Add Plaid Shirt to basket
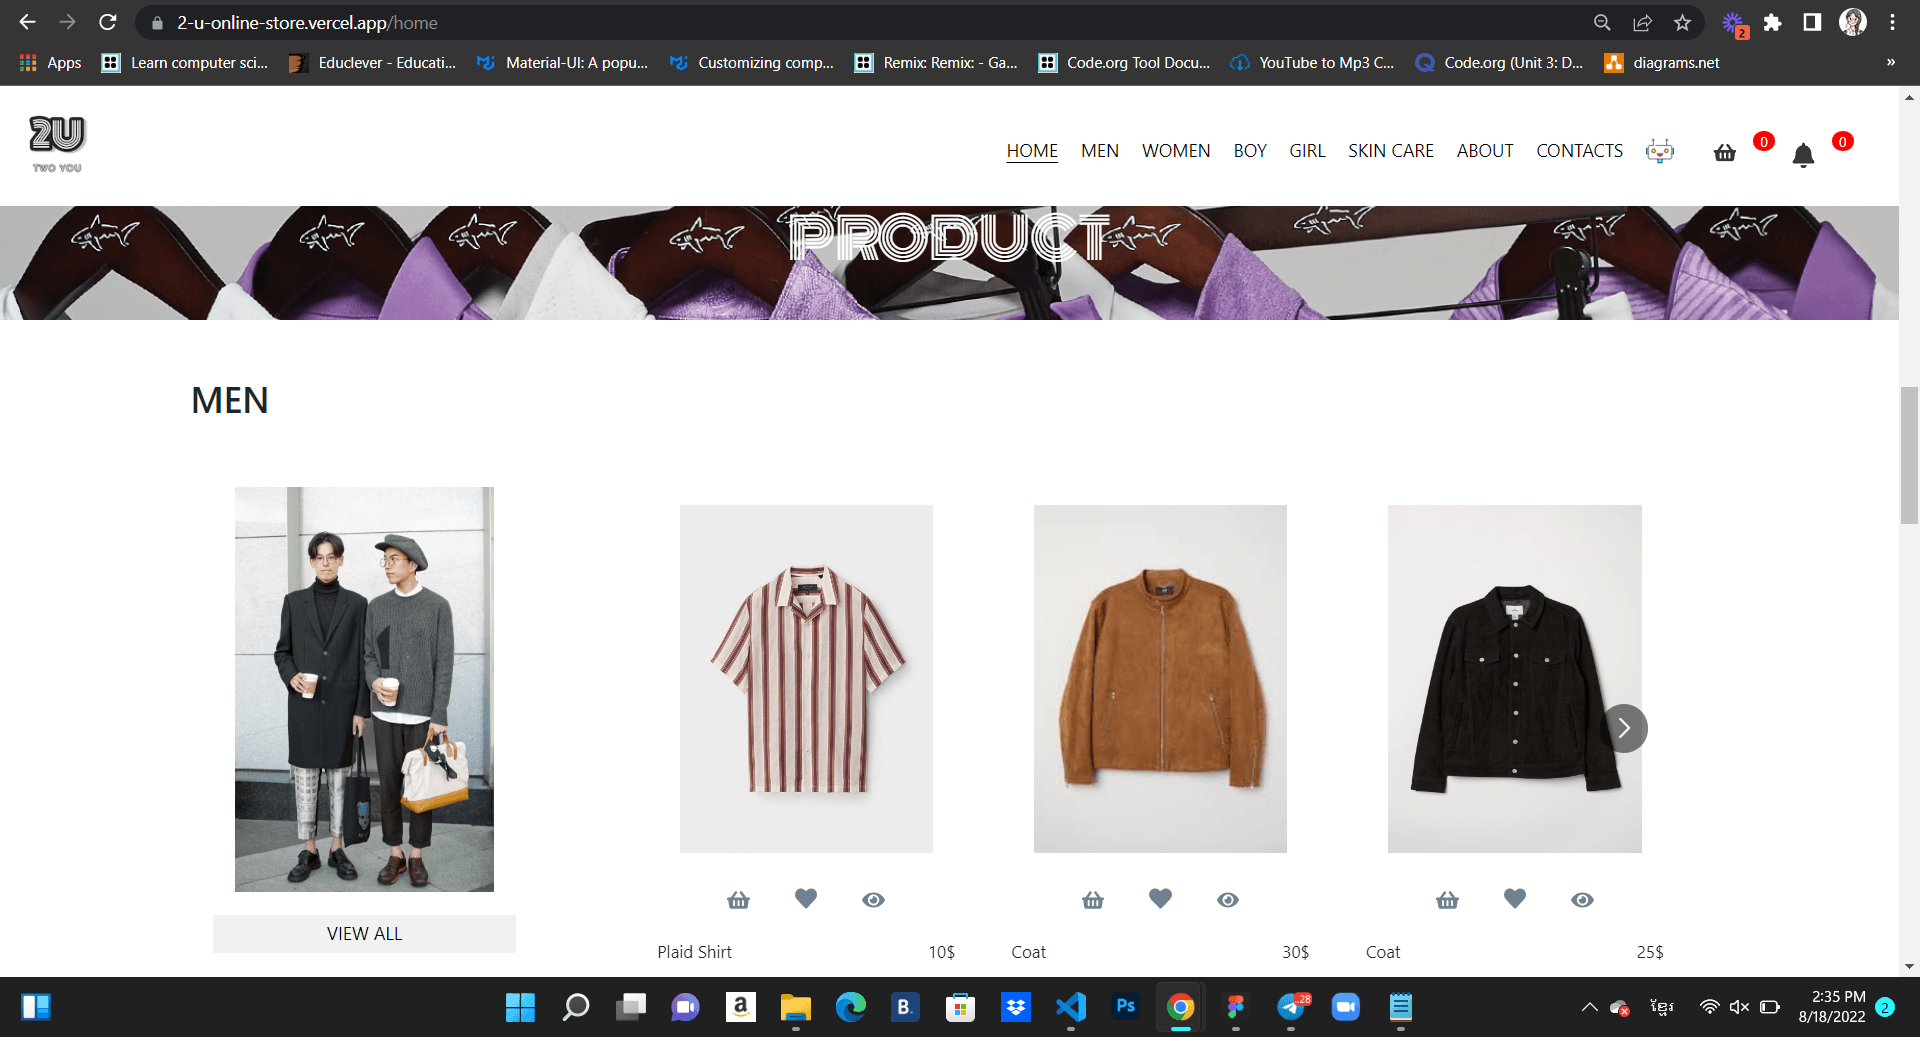Screen dimensions: 1920x1037 click(x=738, y=900)
